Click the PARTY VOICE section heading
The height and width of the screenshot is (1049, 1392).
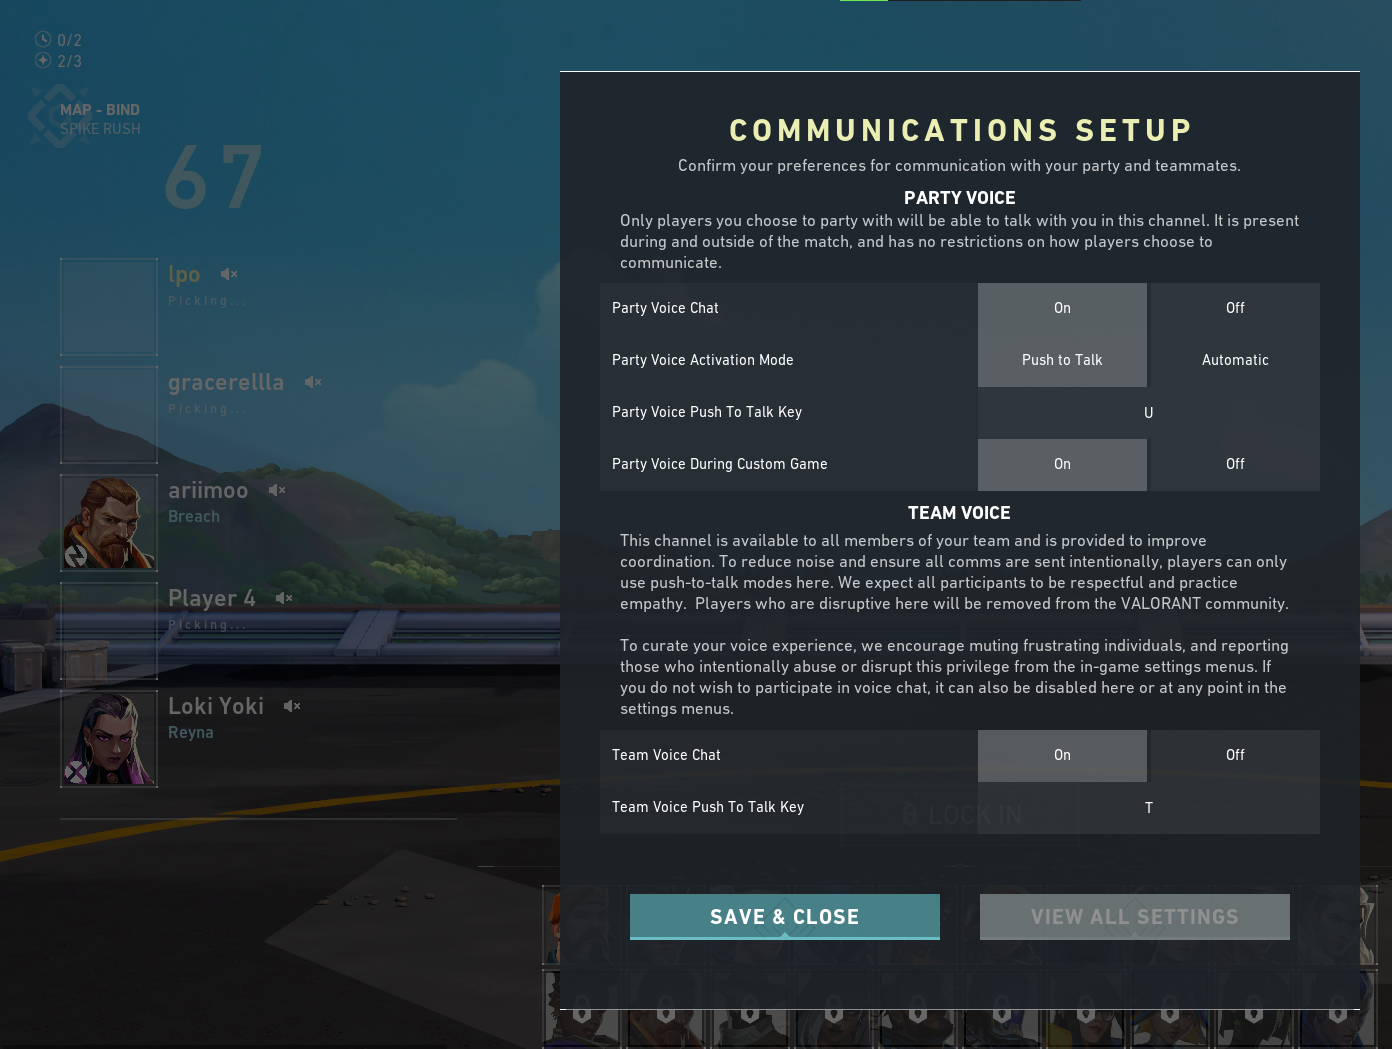point(960,198)
